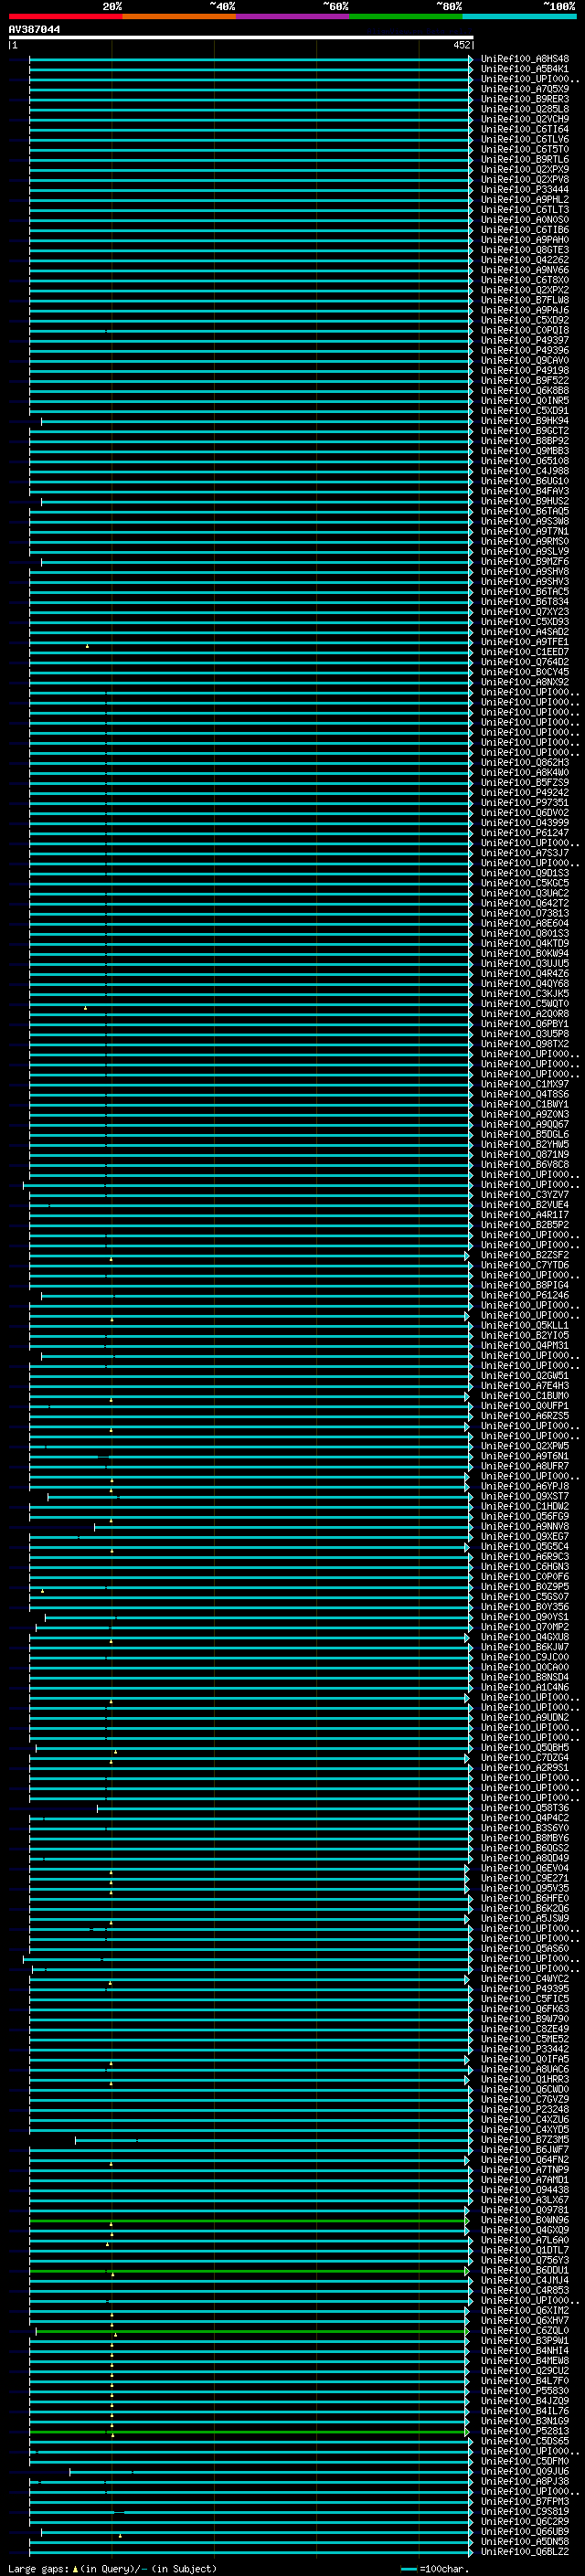Select hit UniRef100_A7Q5X9
The height and width of the screenshot is (2576, 585).
pyautogui.click(x=525, y=89)
